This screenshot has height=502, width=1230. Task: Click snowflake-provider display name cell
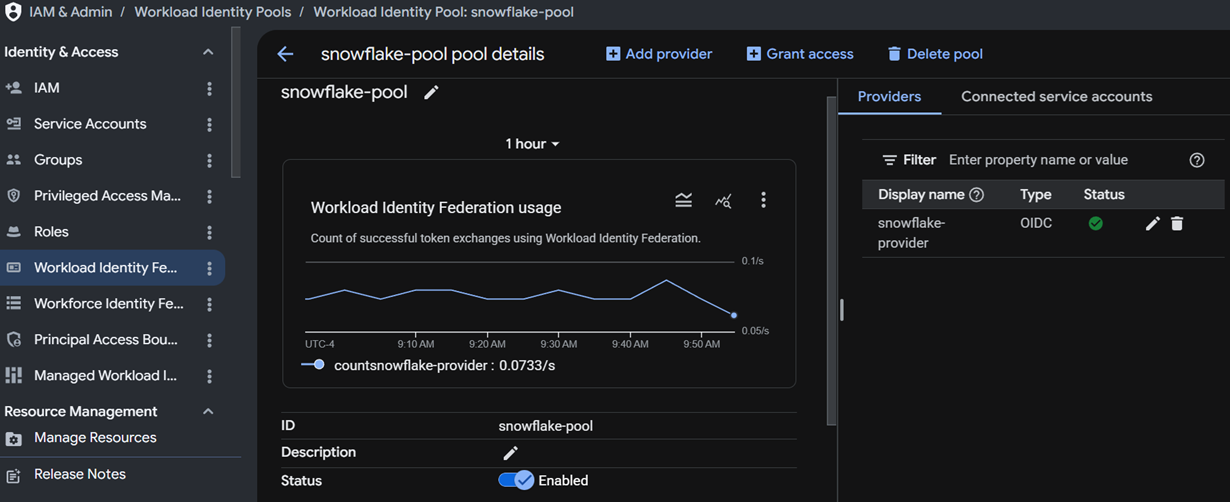click(x=911, y=233)
